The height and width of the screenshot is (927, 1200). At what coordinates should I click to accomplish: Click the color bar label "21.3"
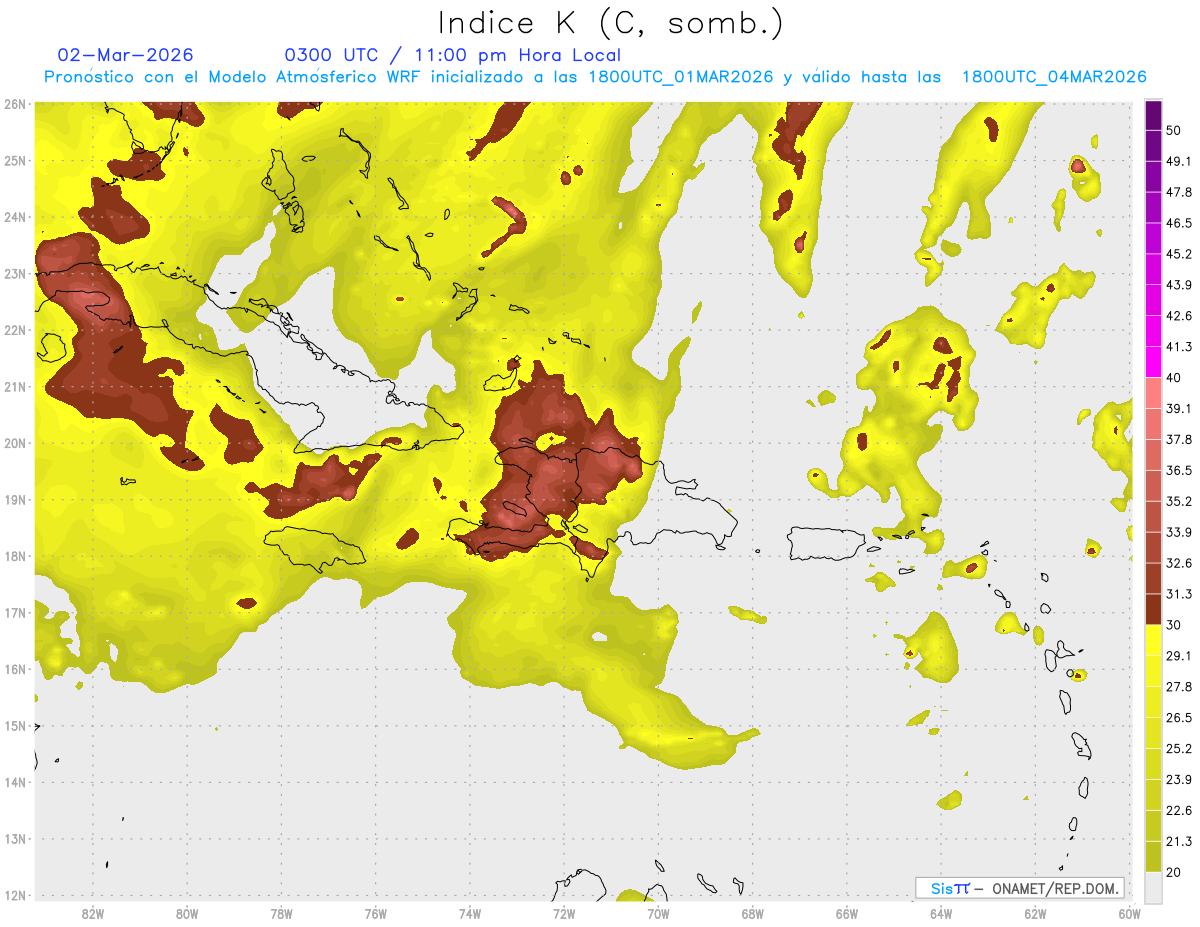coord(1178,841)
